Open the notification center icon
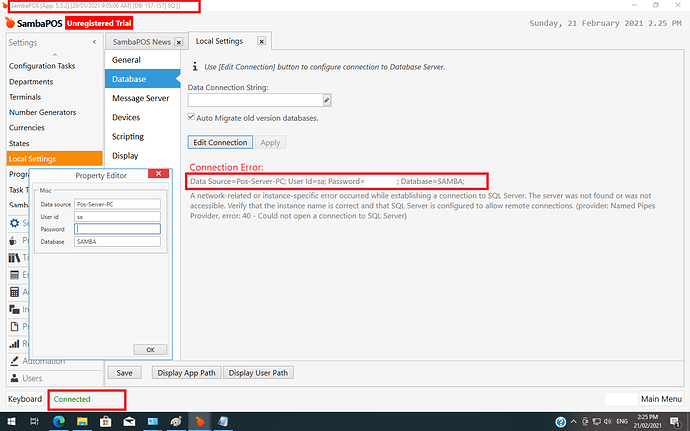The image size is (690, 431). coord(675,422)
